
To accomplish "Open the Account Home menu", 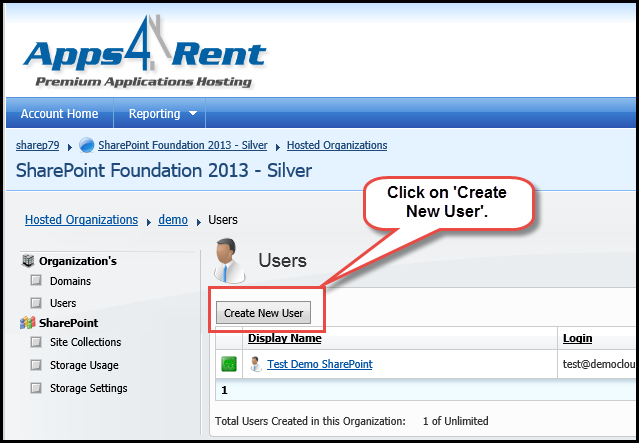I will [59, 113].
